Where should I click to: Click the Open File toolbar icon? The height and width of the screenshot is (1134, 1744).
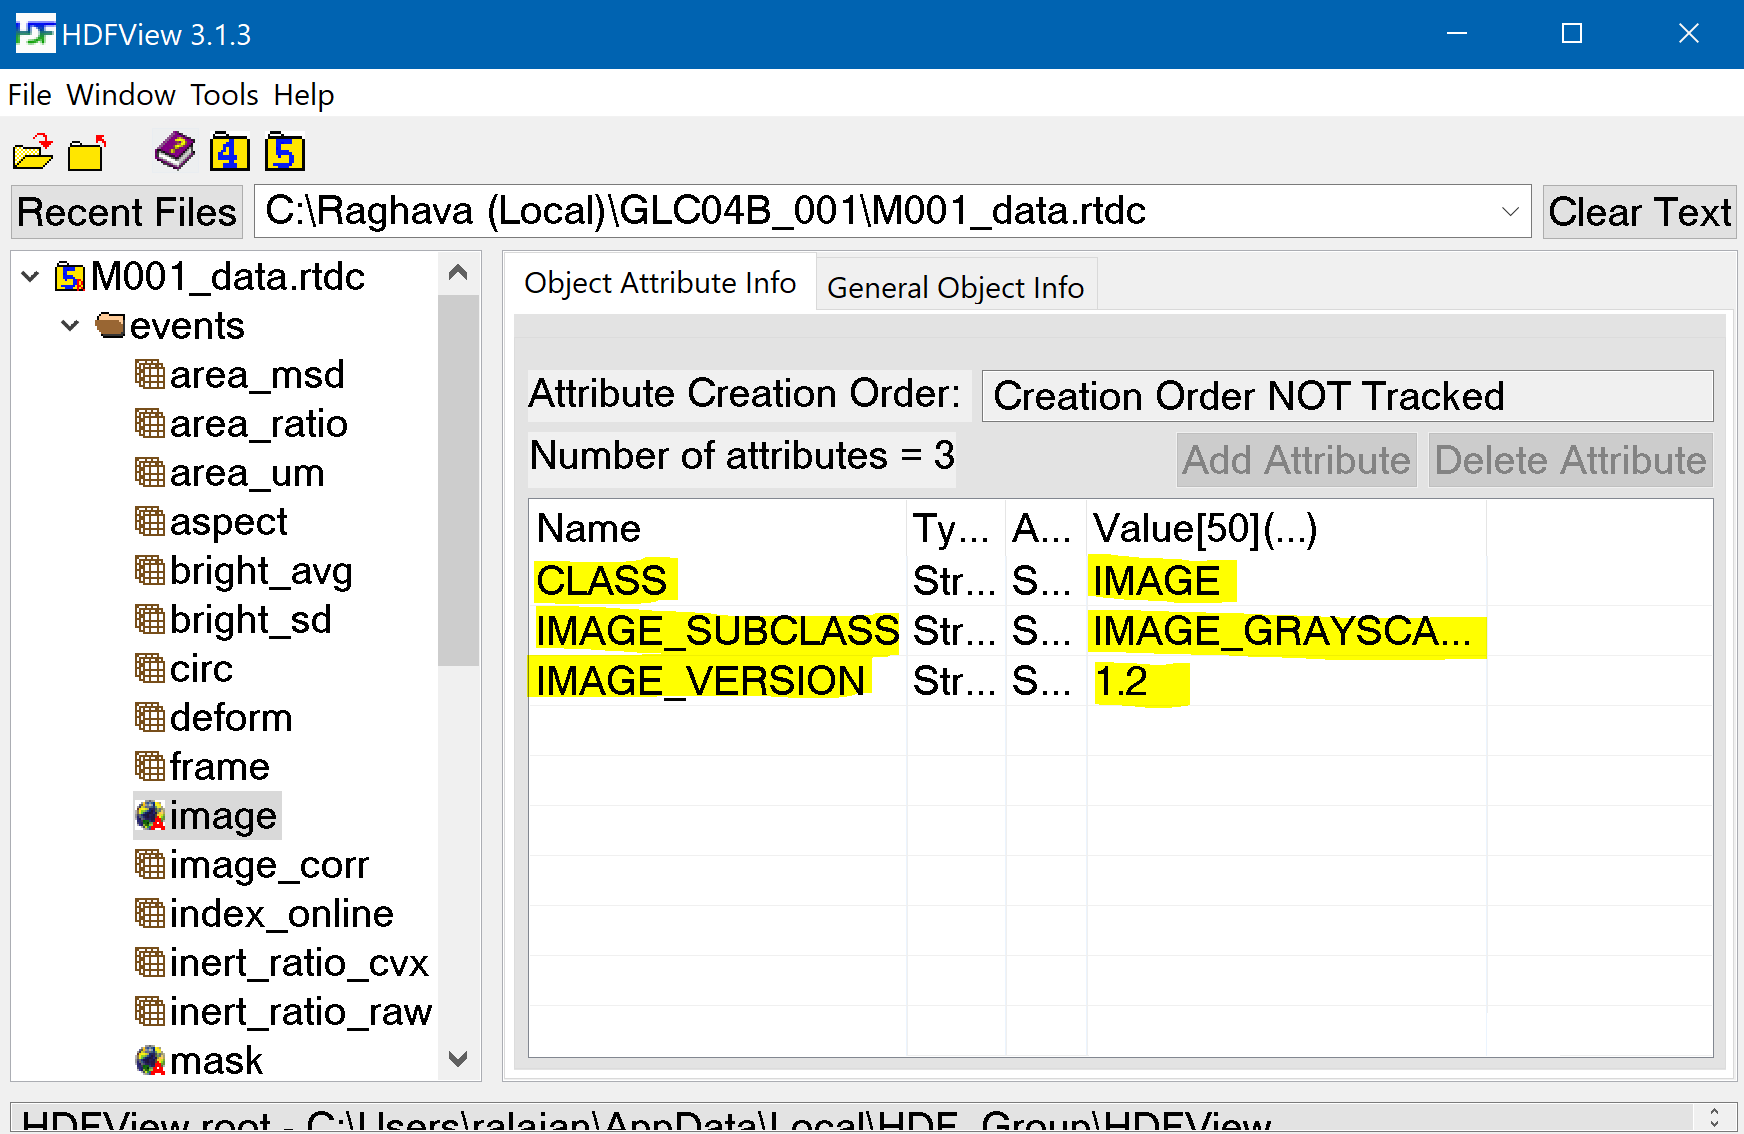coord(31,152)
